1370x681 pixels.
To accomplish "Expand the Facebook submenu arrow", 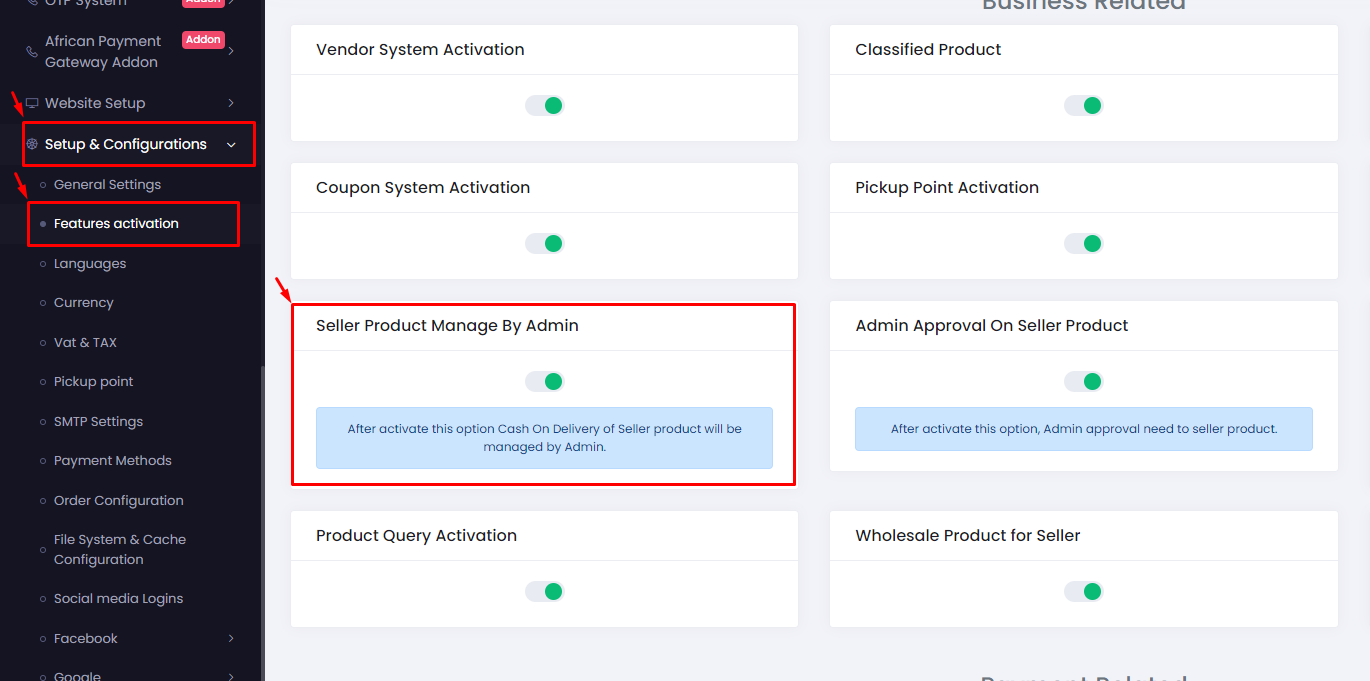I will (231, 638).
